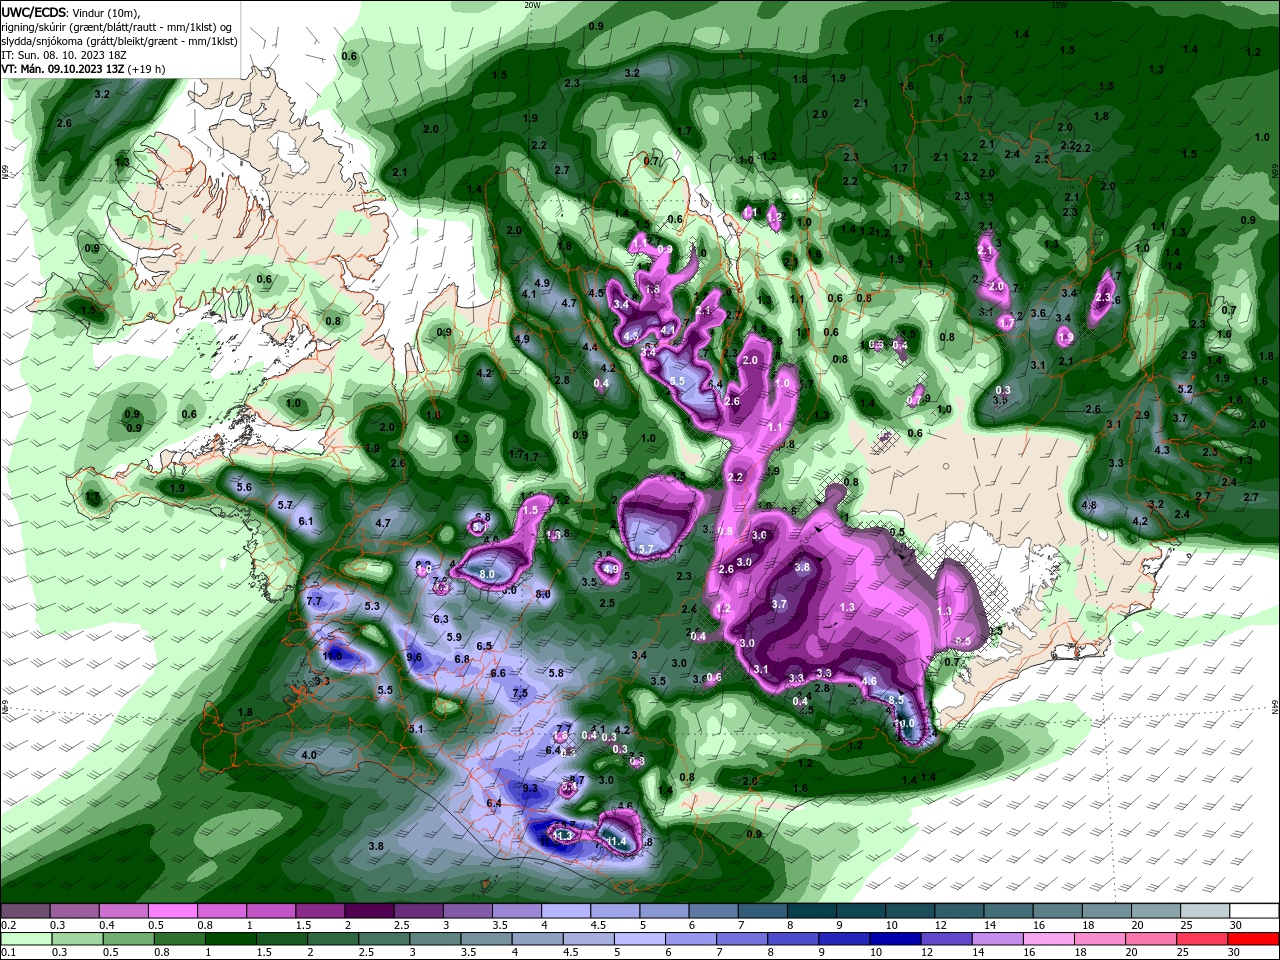Click the 9.6 precipitation value on the map

coord(415,657)
